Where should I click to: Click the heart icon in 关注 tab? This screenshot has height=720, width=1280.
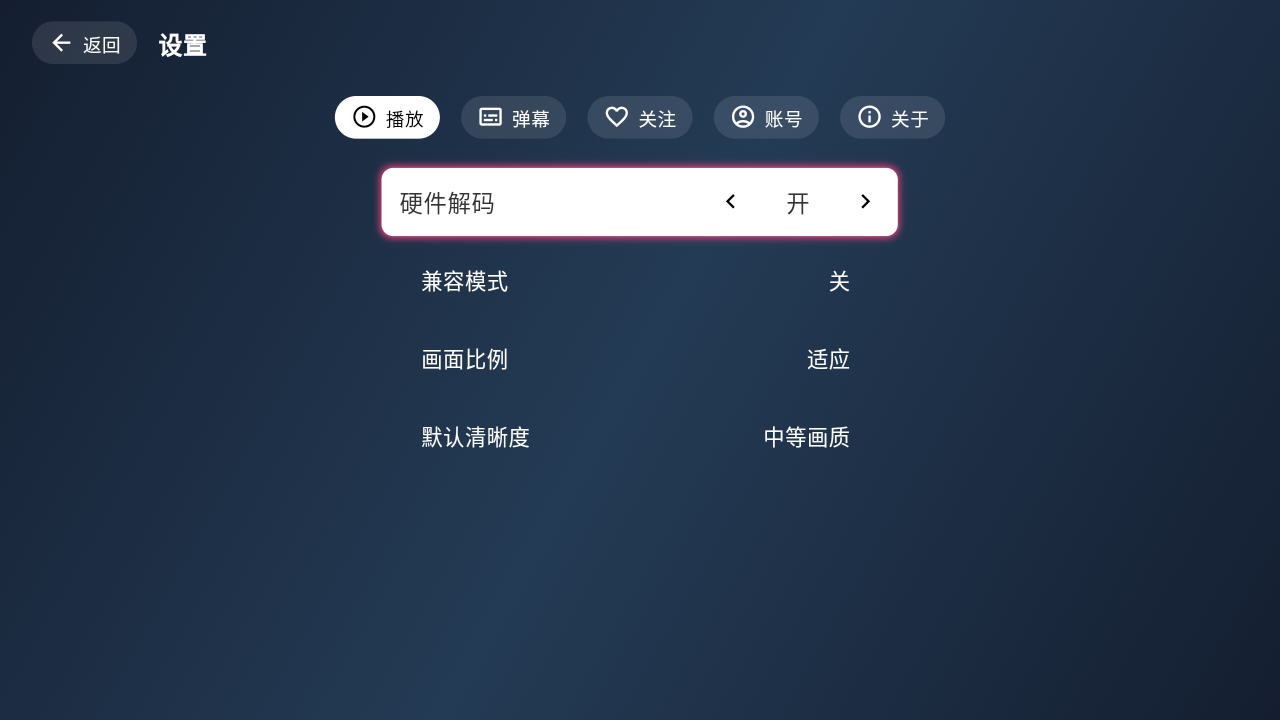(x=617, y=117)
